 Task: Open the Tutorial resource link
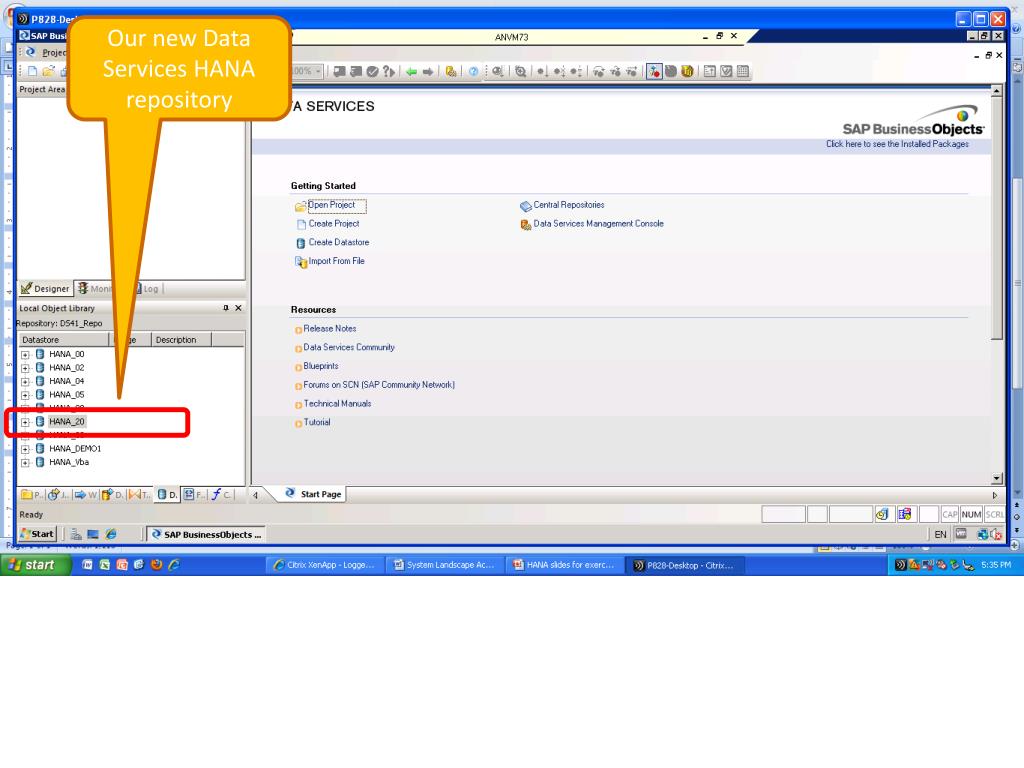tap(317, 423)
